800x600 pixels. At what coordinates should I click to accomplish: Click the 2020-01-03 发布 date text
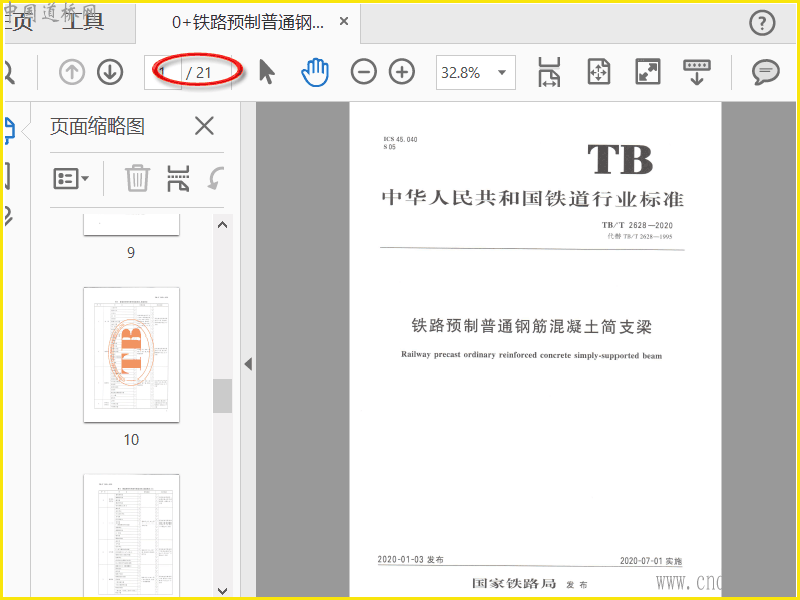tap(411, 560)
